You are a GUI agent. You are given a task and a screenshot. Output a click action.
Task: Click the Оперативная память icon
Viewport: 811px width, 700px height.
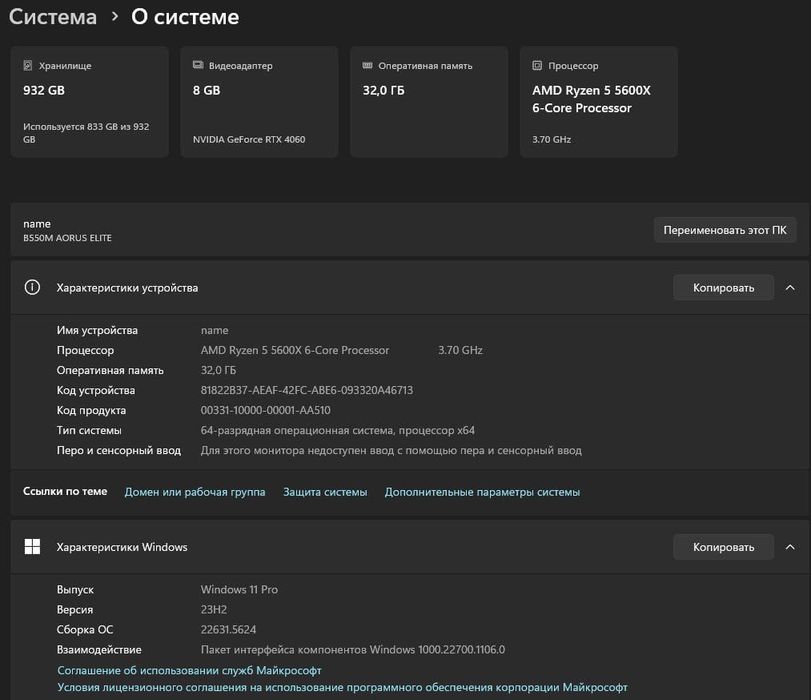coord(368,65)
